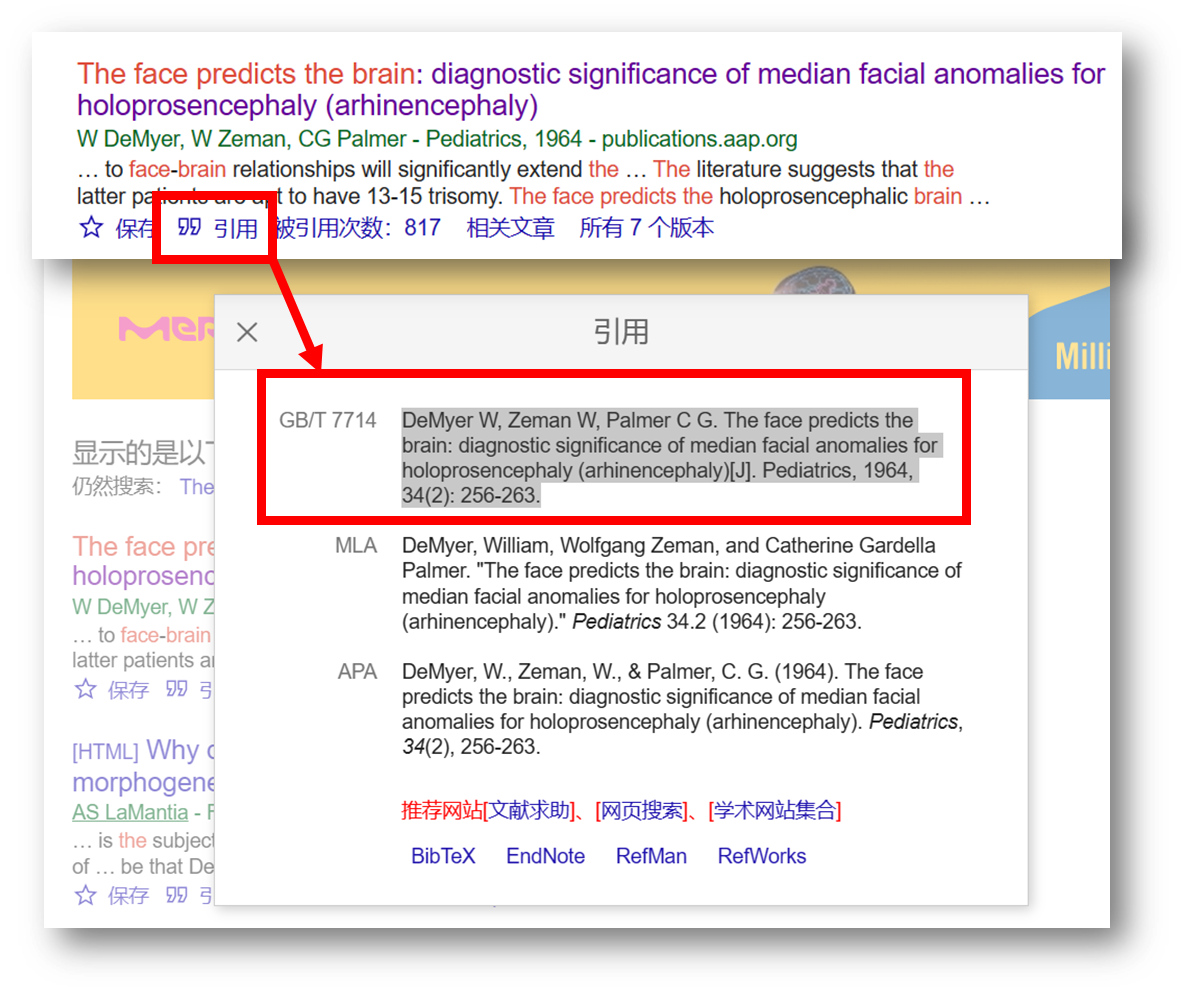Click the star icon under AS LaMantia result
This screenshot has width=1187, height=993.
coord(86,895)
